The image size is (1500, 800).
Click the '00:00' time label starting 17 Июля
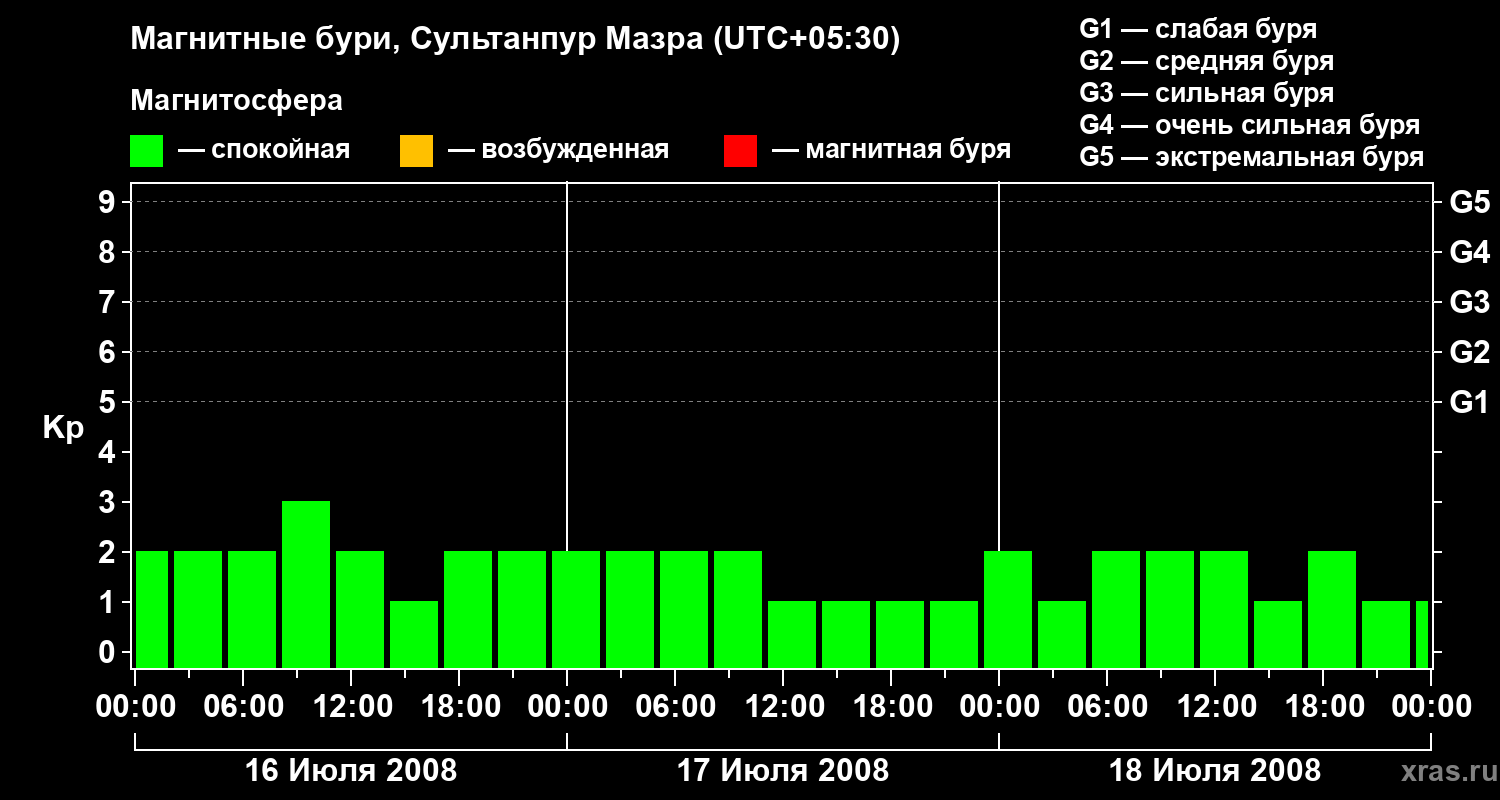567,707
